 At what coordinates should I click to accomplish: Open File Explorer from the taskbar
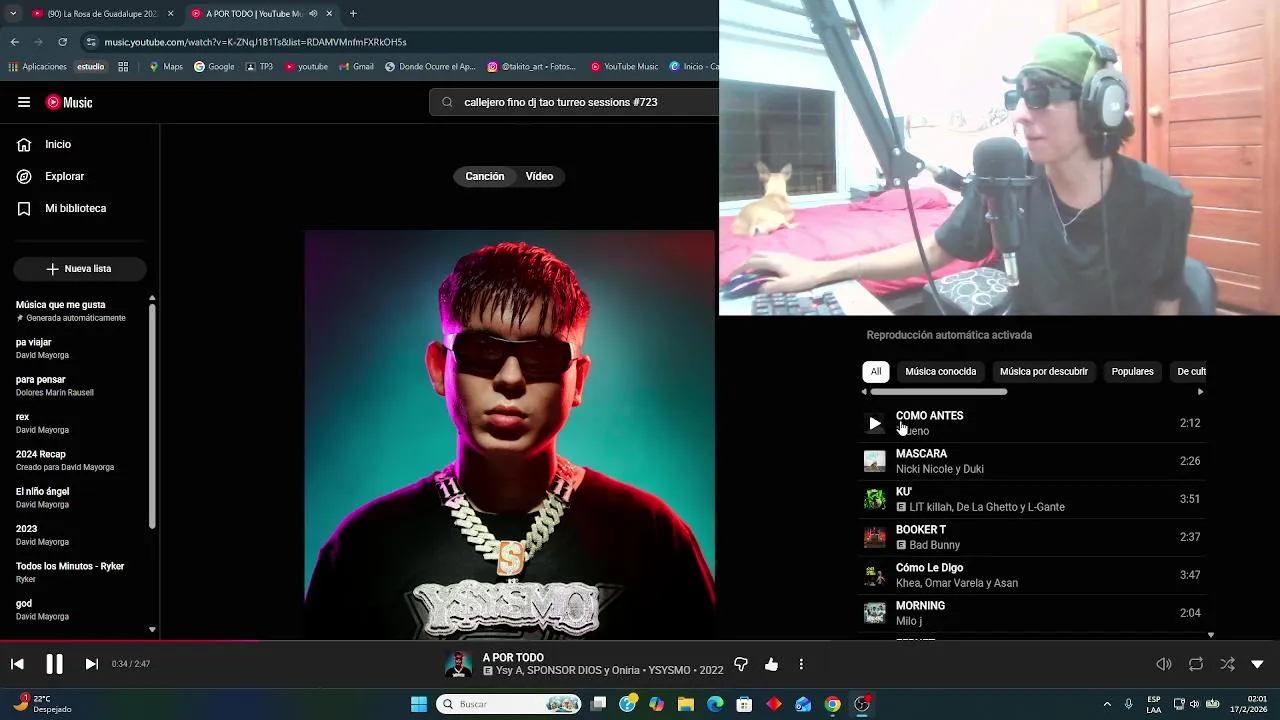(x=686, y=704)
